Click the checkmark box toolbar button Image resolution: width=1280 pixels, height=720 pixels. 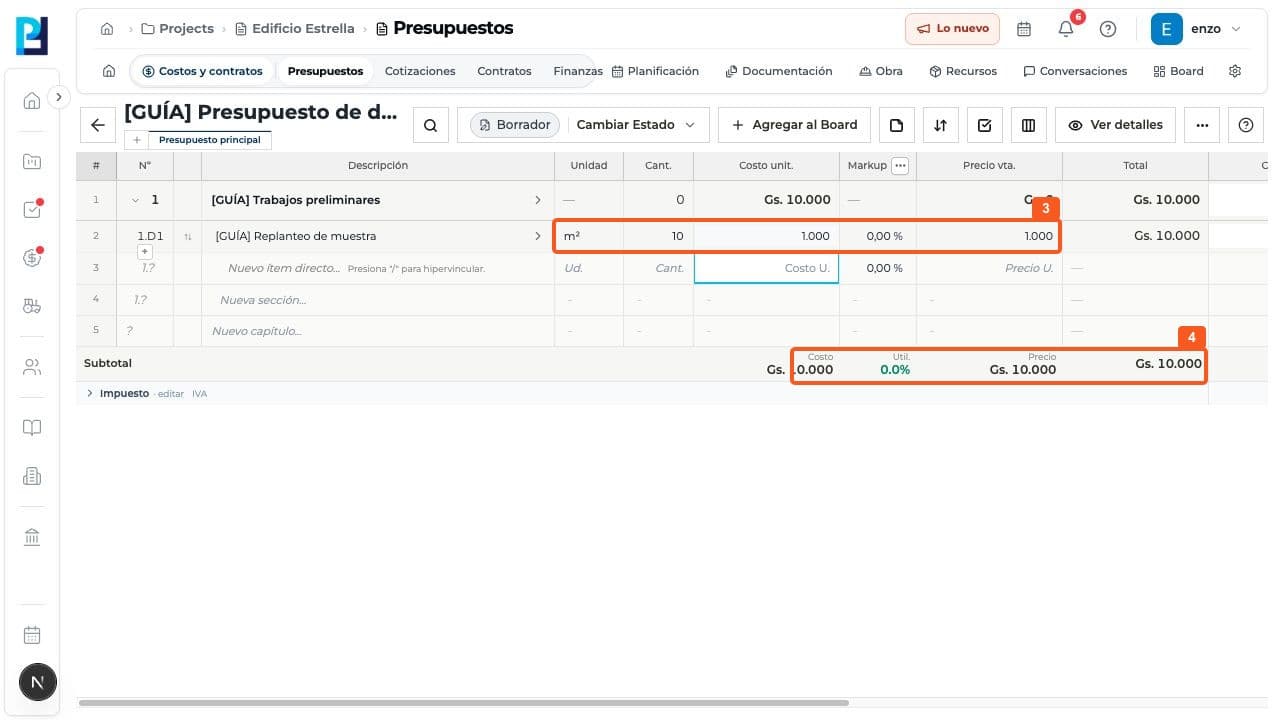click(984, 125)
